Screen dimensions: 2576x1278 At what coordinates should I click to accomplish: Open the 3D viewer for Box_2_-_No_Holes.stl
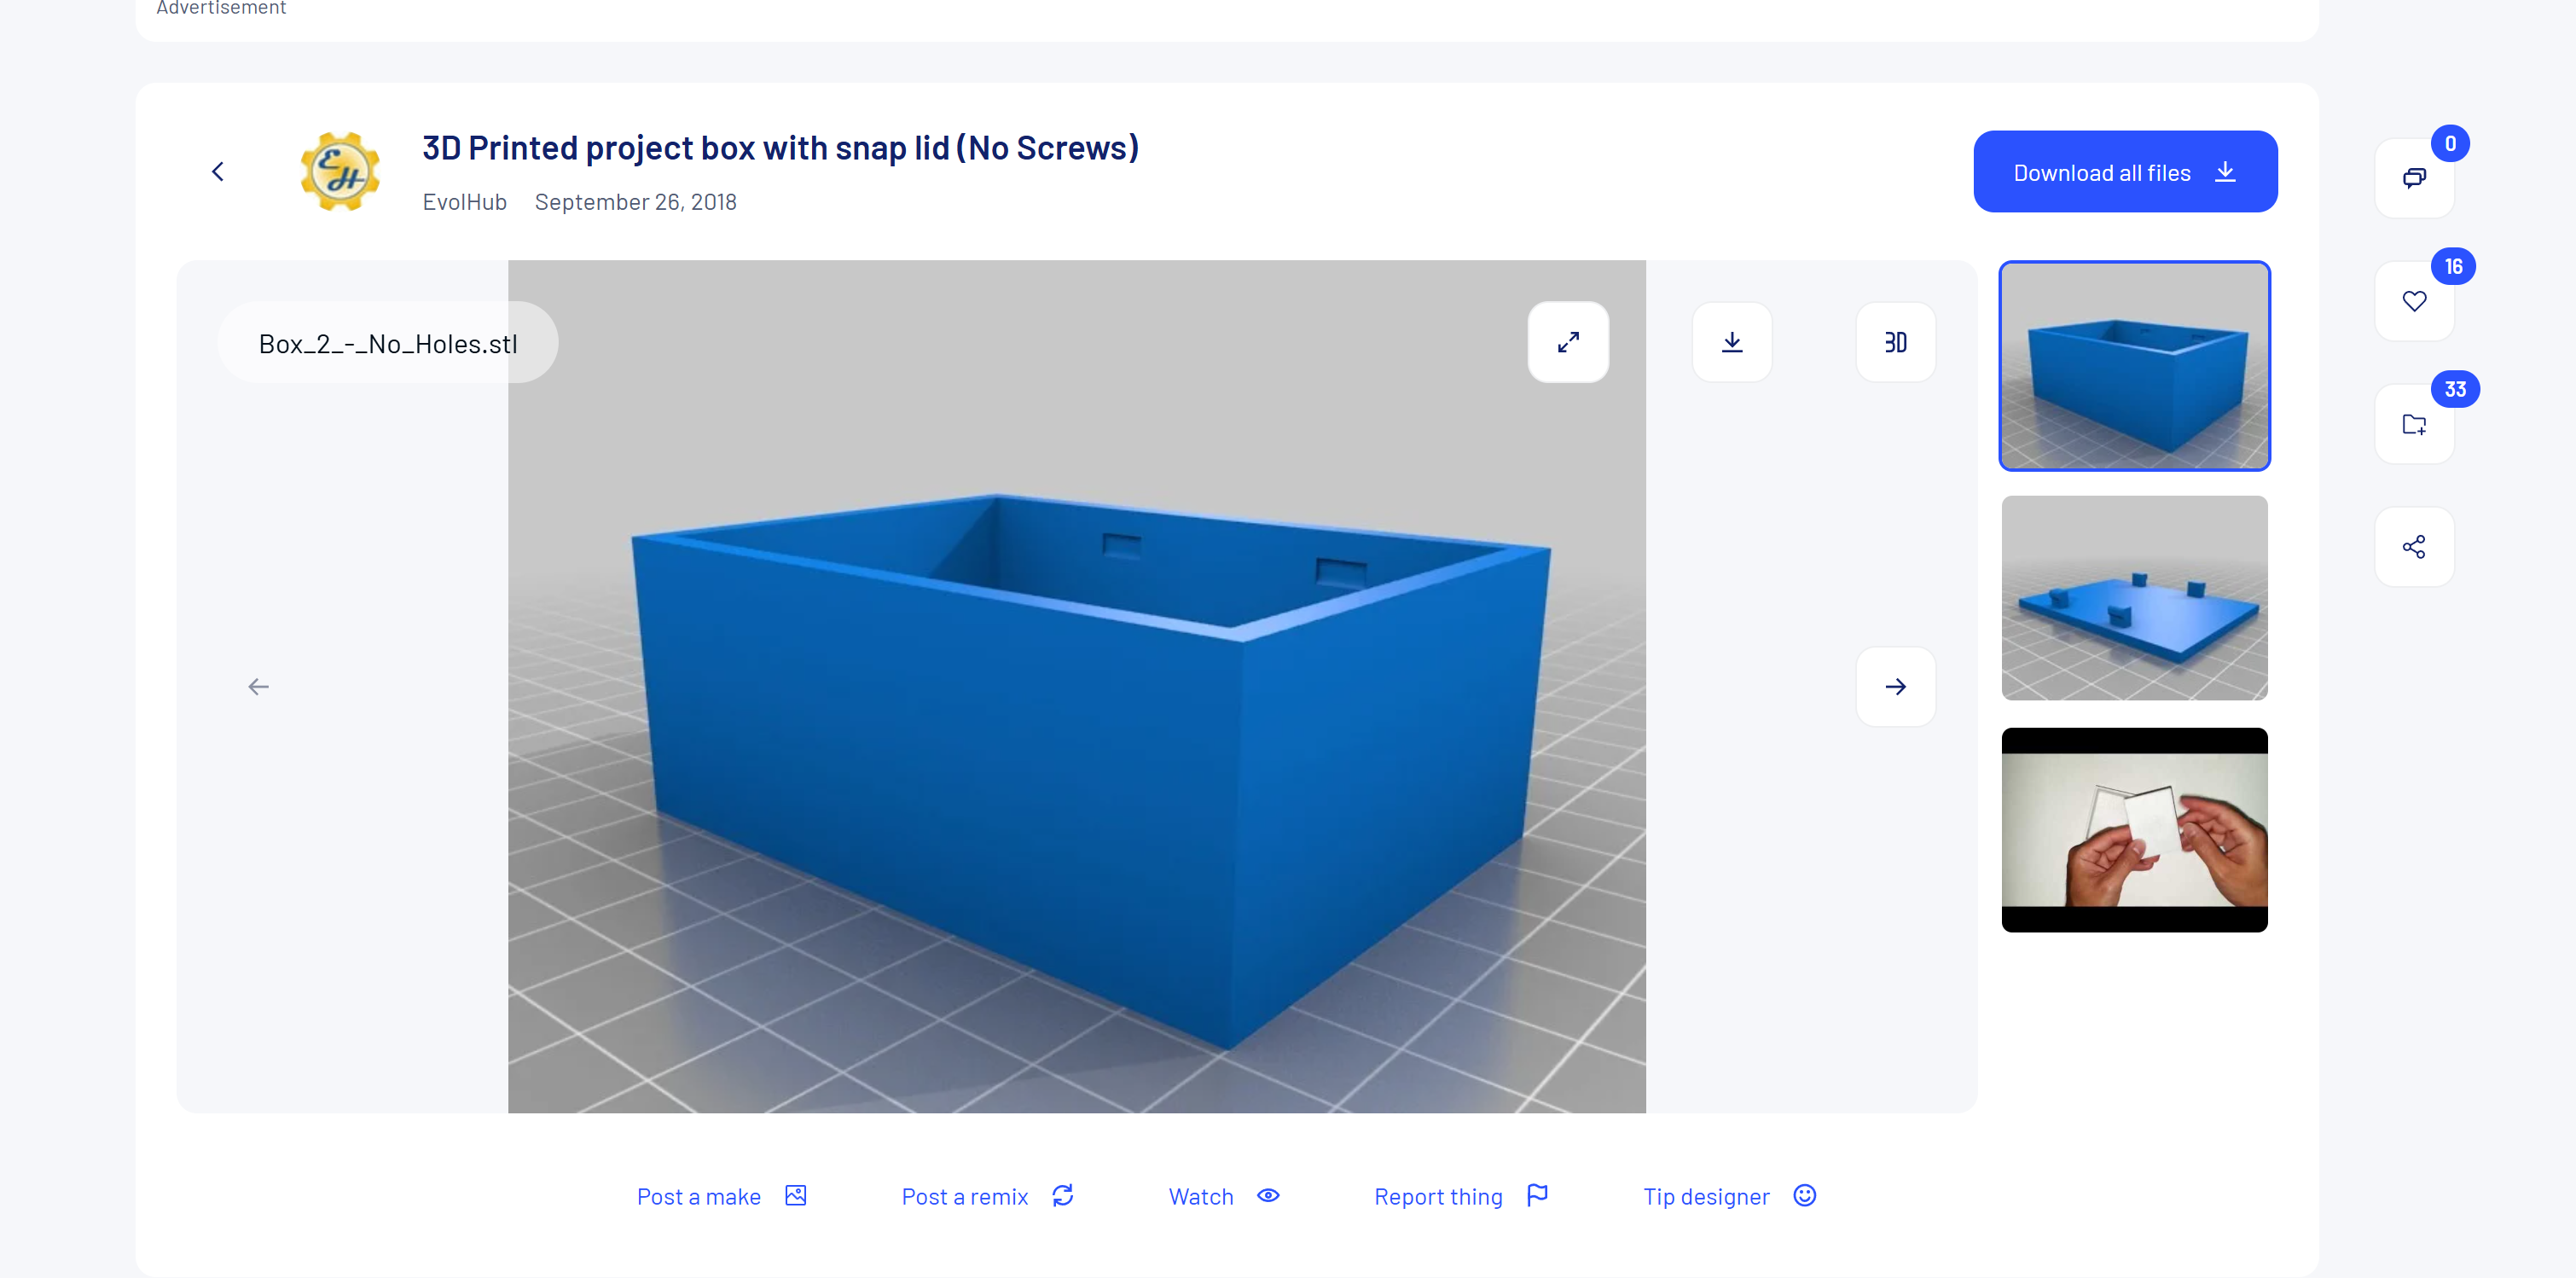pyautogui.click(x=1895, y=342)
